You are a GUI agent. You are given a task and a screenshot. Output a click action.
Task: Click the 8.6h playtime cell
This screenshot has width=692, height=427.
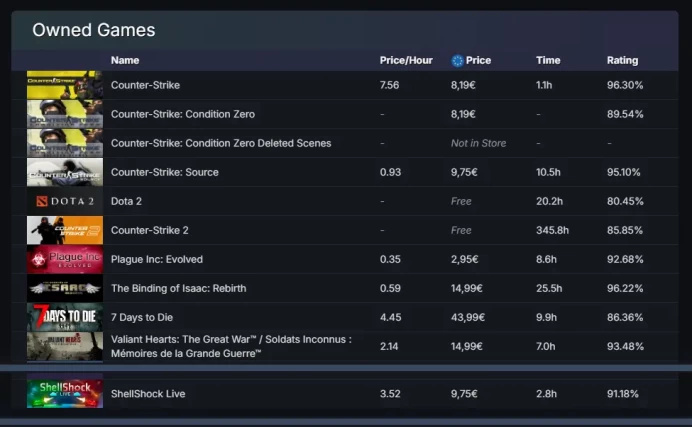click(546, 259)
